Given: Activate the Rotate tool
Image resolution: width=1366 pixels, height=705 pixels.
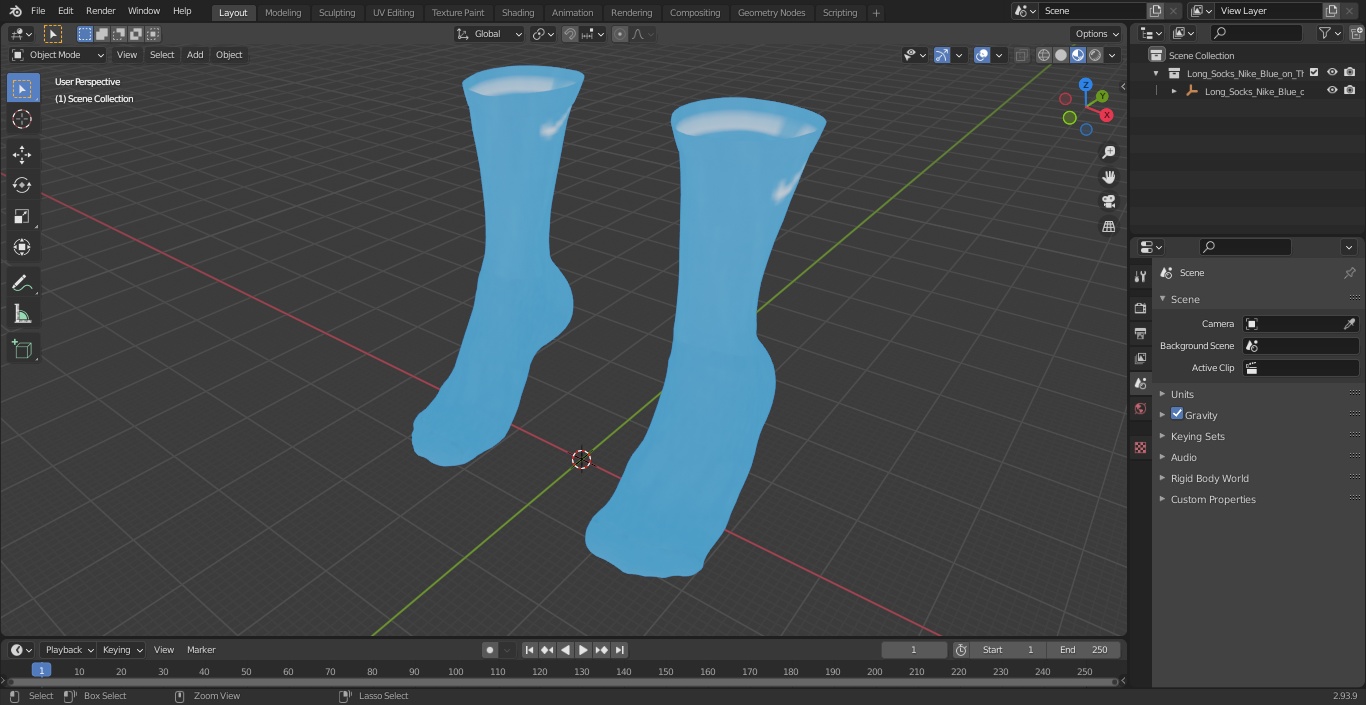Looking at the screenshot, I should [x=22, y=185].
